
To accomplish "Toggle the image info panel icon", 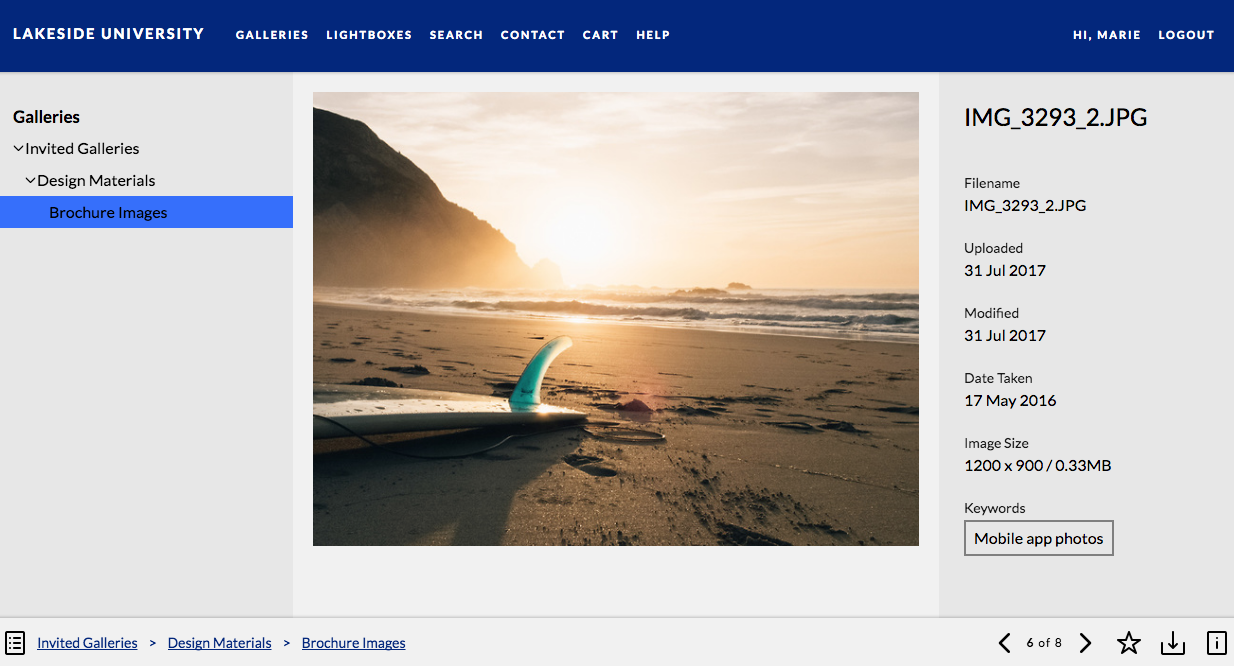I will [1217, 643].
